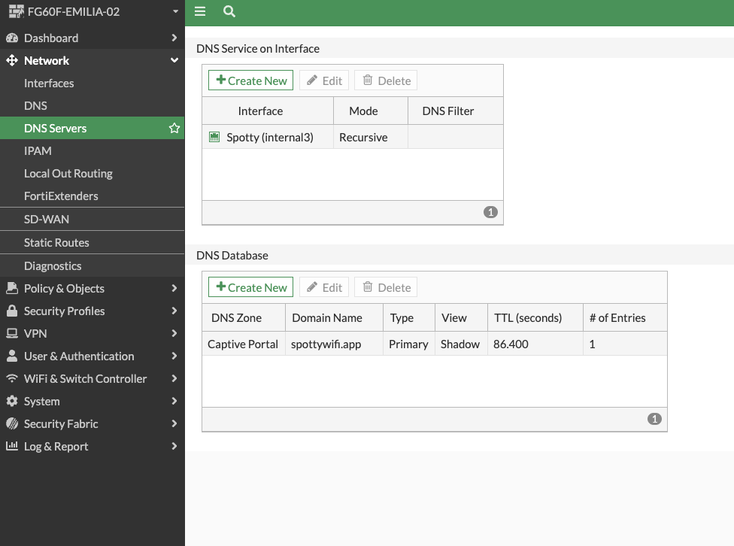Edit the selected DNS Database entry
The height and width of the screenshot is (546, 734).
(x=324, y=287)
